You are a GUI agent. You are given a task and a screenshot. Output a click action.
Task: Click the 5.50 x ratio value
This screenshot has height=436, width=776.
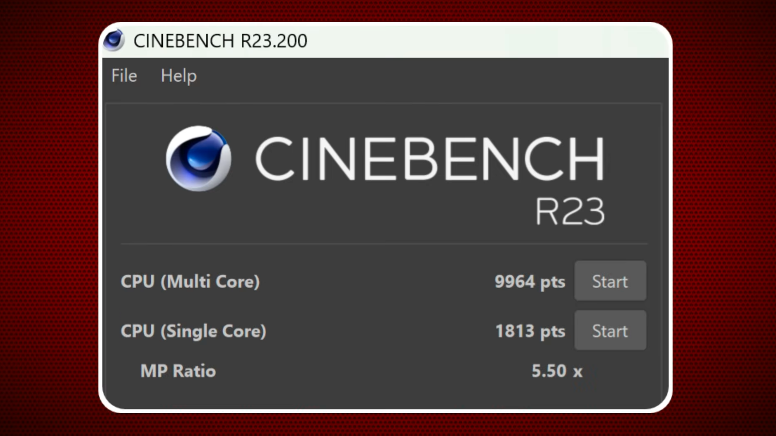pos(556,371)
